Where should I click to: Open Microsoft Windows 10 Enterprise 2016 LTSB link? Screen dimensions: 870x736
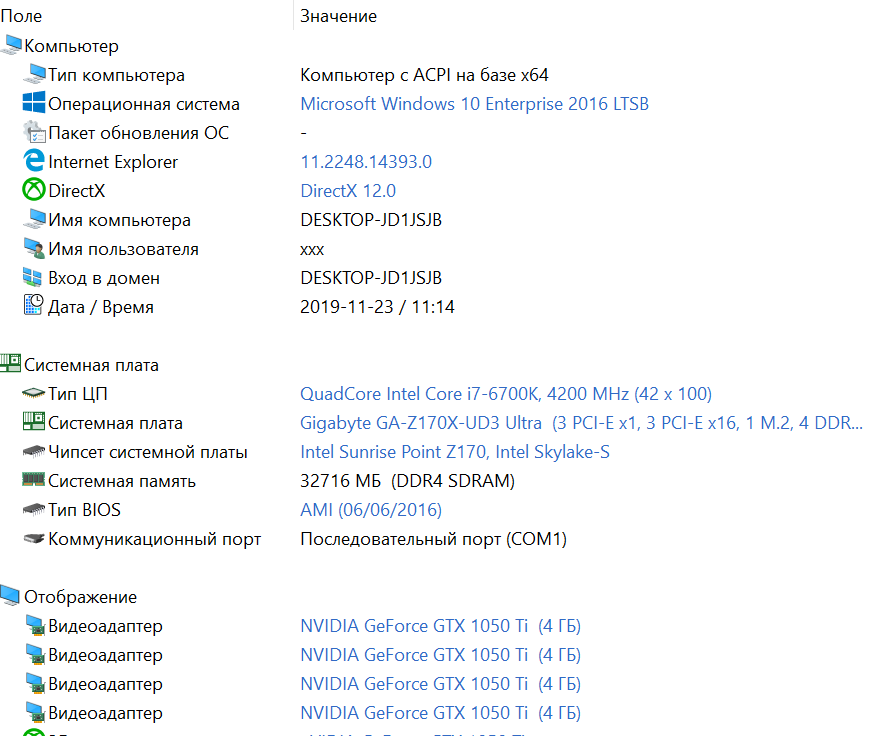pos(474,104)
